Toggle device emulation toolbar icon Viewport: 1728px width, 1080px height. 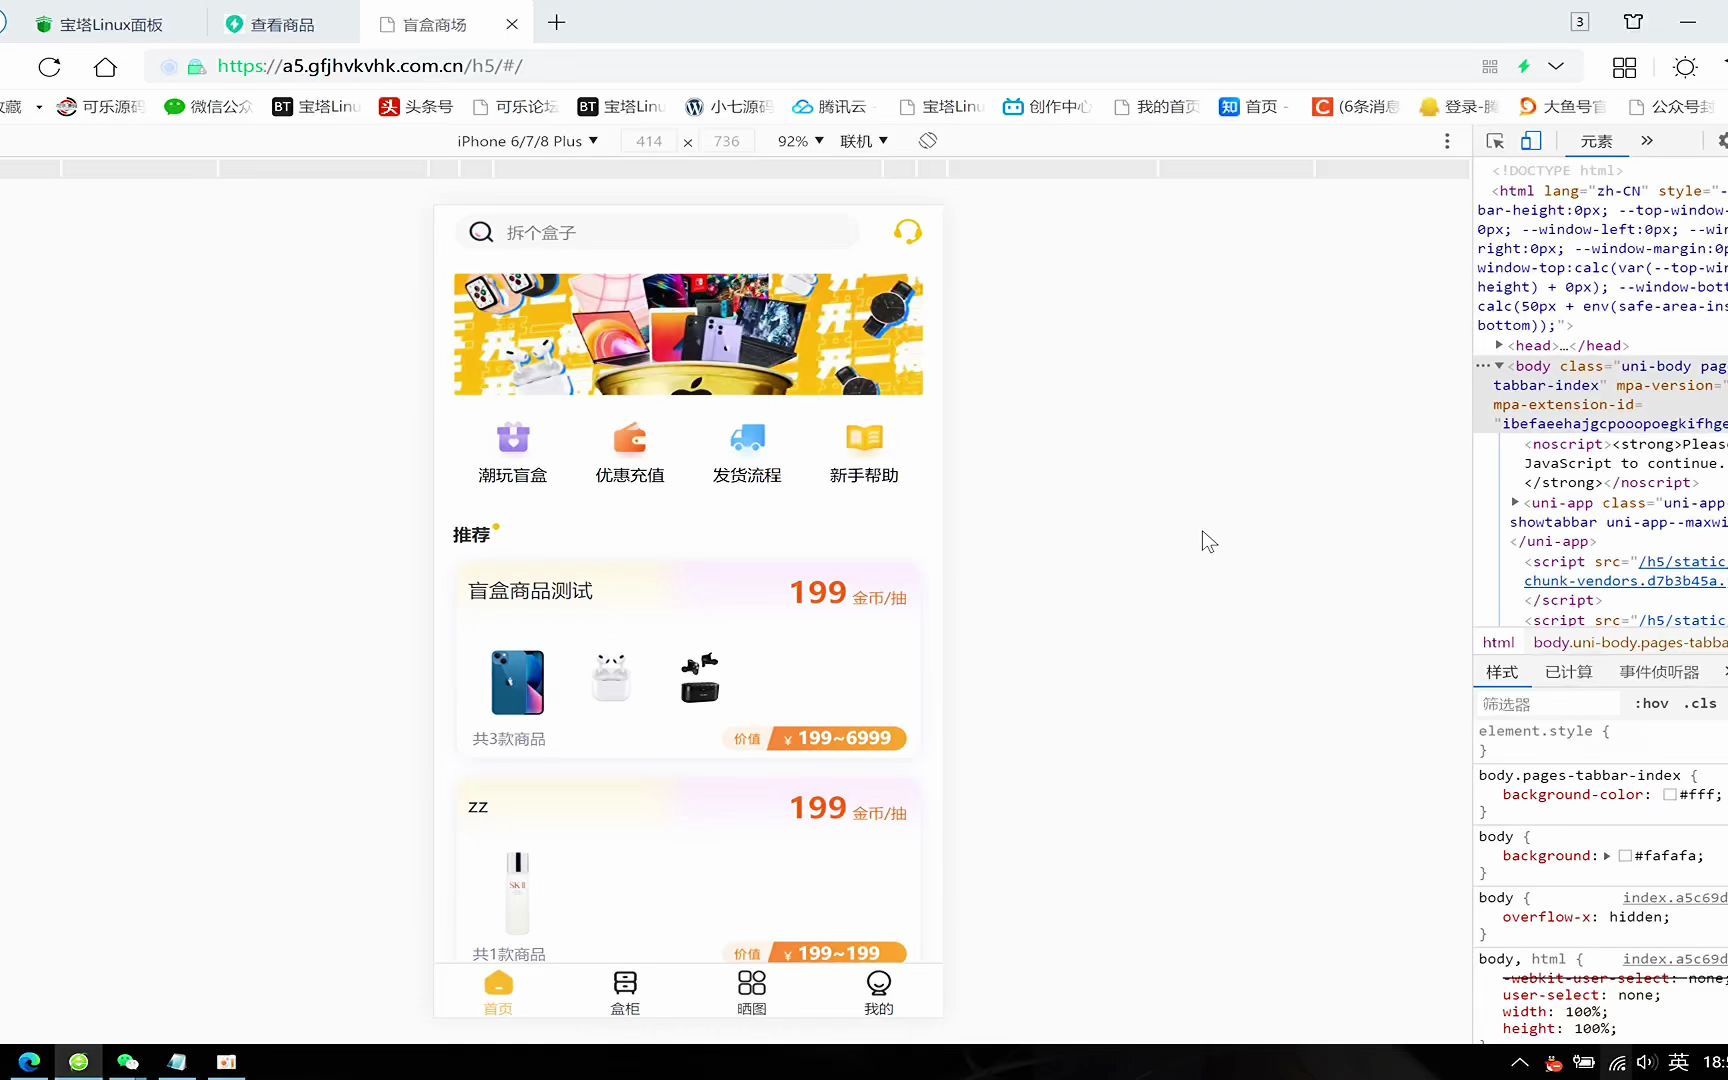(x=1531, y=141)
